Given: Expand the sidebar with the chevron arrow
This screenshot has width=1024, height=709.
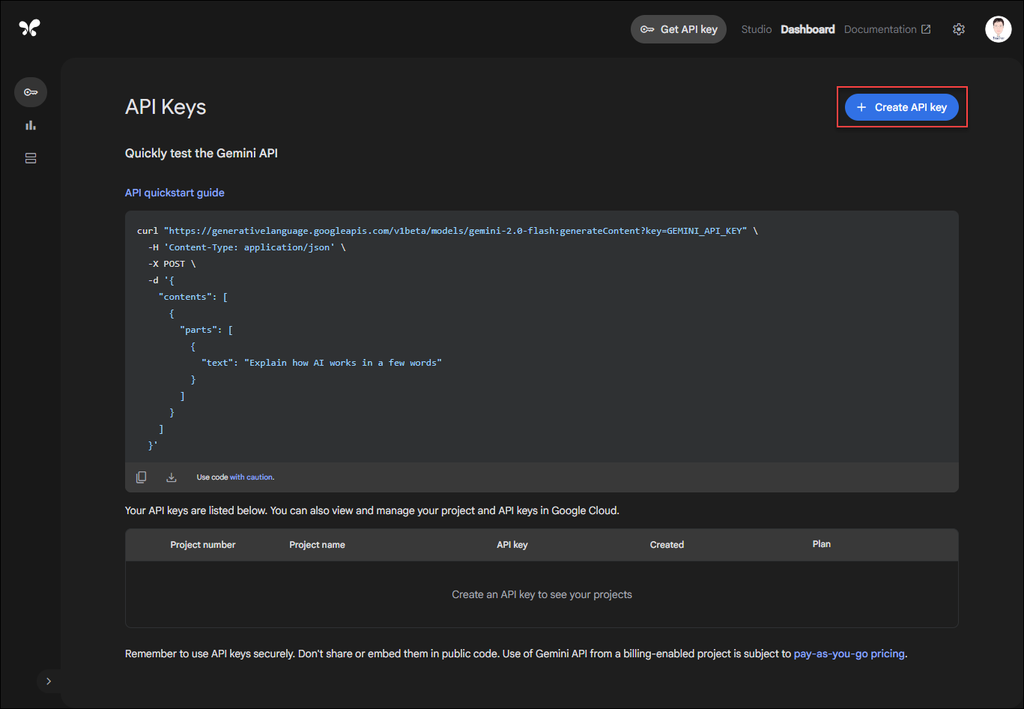Looking at the screenshot, I should 48,681.
